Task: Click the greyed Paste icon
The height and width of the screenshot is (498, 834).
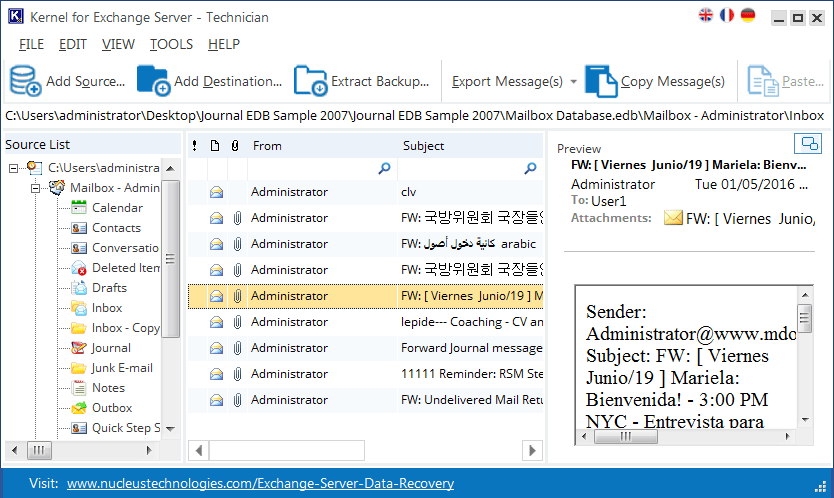Action: point(763,81)
